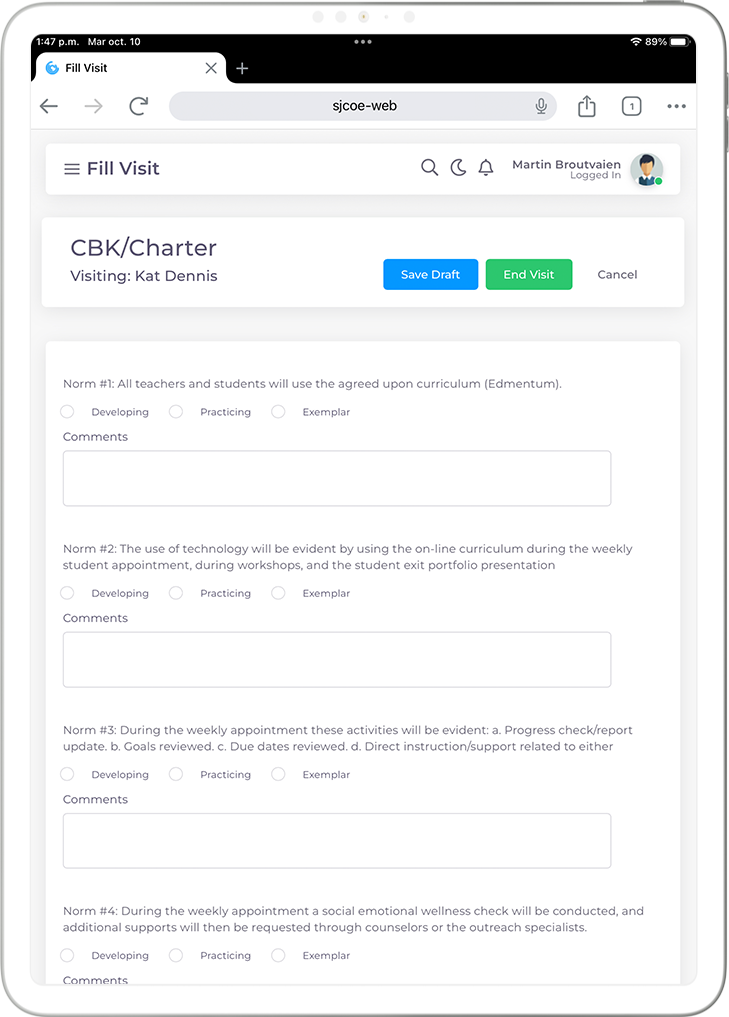Screen dimensions: 729x1017
Task: Select Developing for Norm #1
Action: tap(67, 412)
